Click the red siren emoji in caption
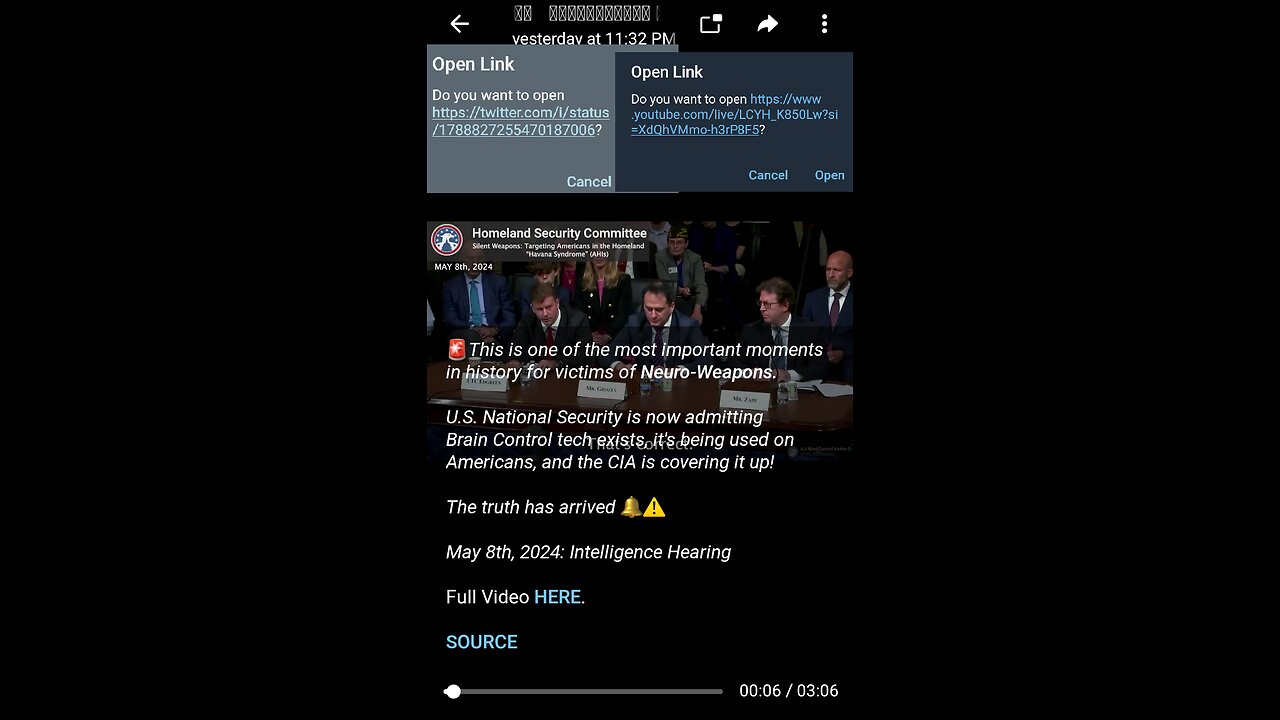The image size is (1280, 720). click(x=456, y=350)
